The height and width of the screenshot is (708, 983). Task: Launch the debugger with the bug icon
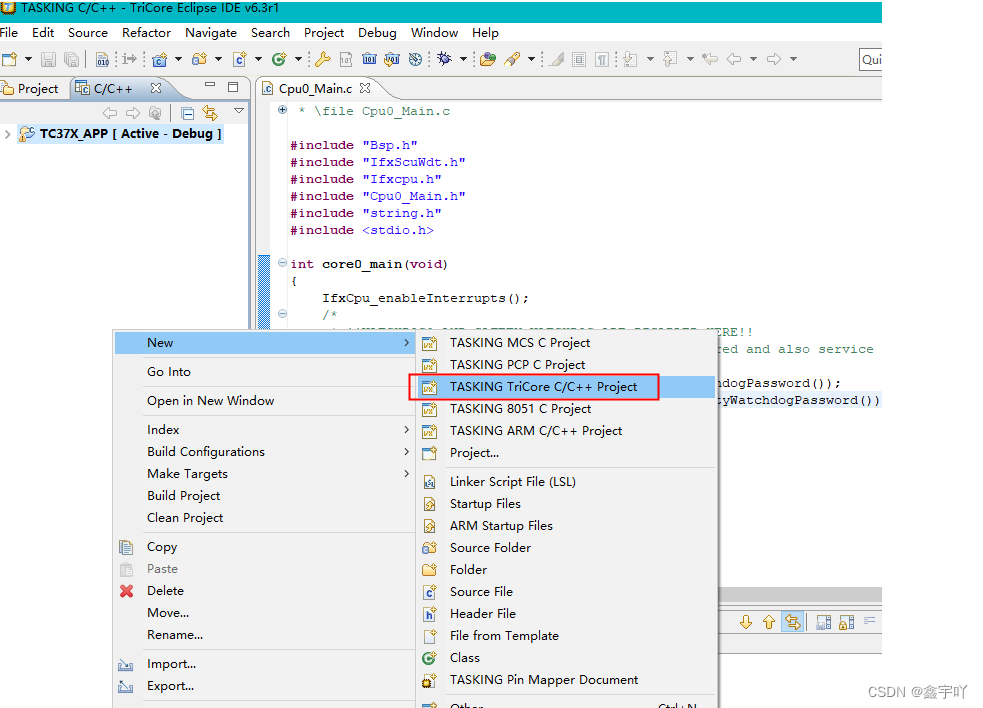(x=444, y=58)
